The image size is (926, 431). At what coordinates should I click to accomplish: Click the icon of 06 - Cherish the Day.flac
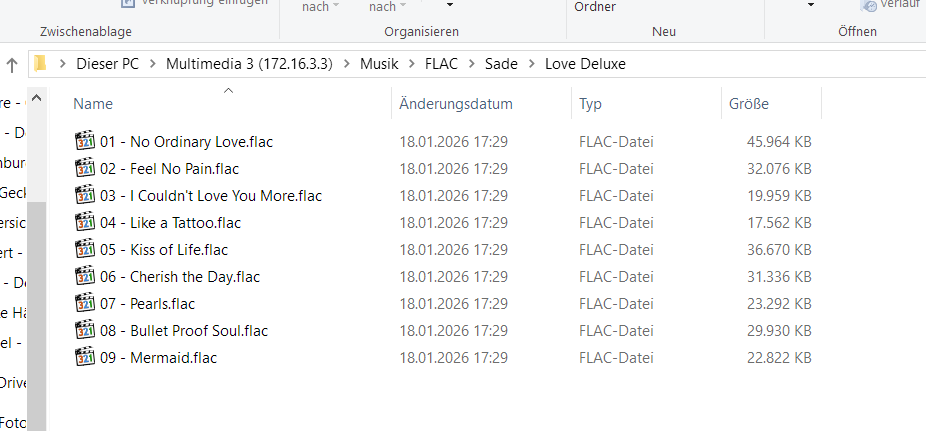click(84, 276)
